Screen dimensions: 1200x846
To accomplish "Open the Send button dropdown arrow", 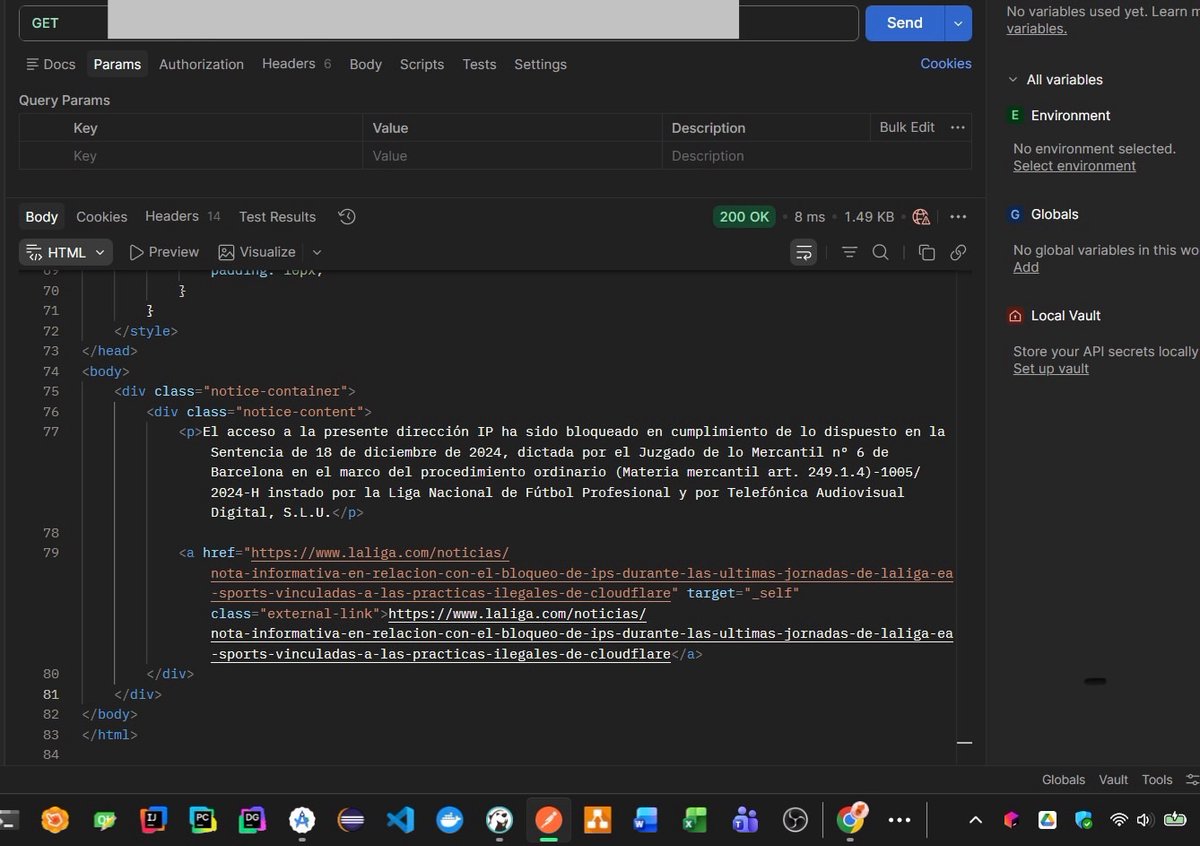I will point(958,23).
